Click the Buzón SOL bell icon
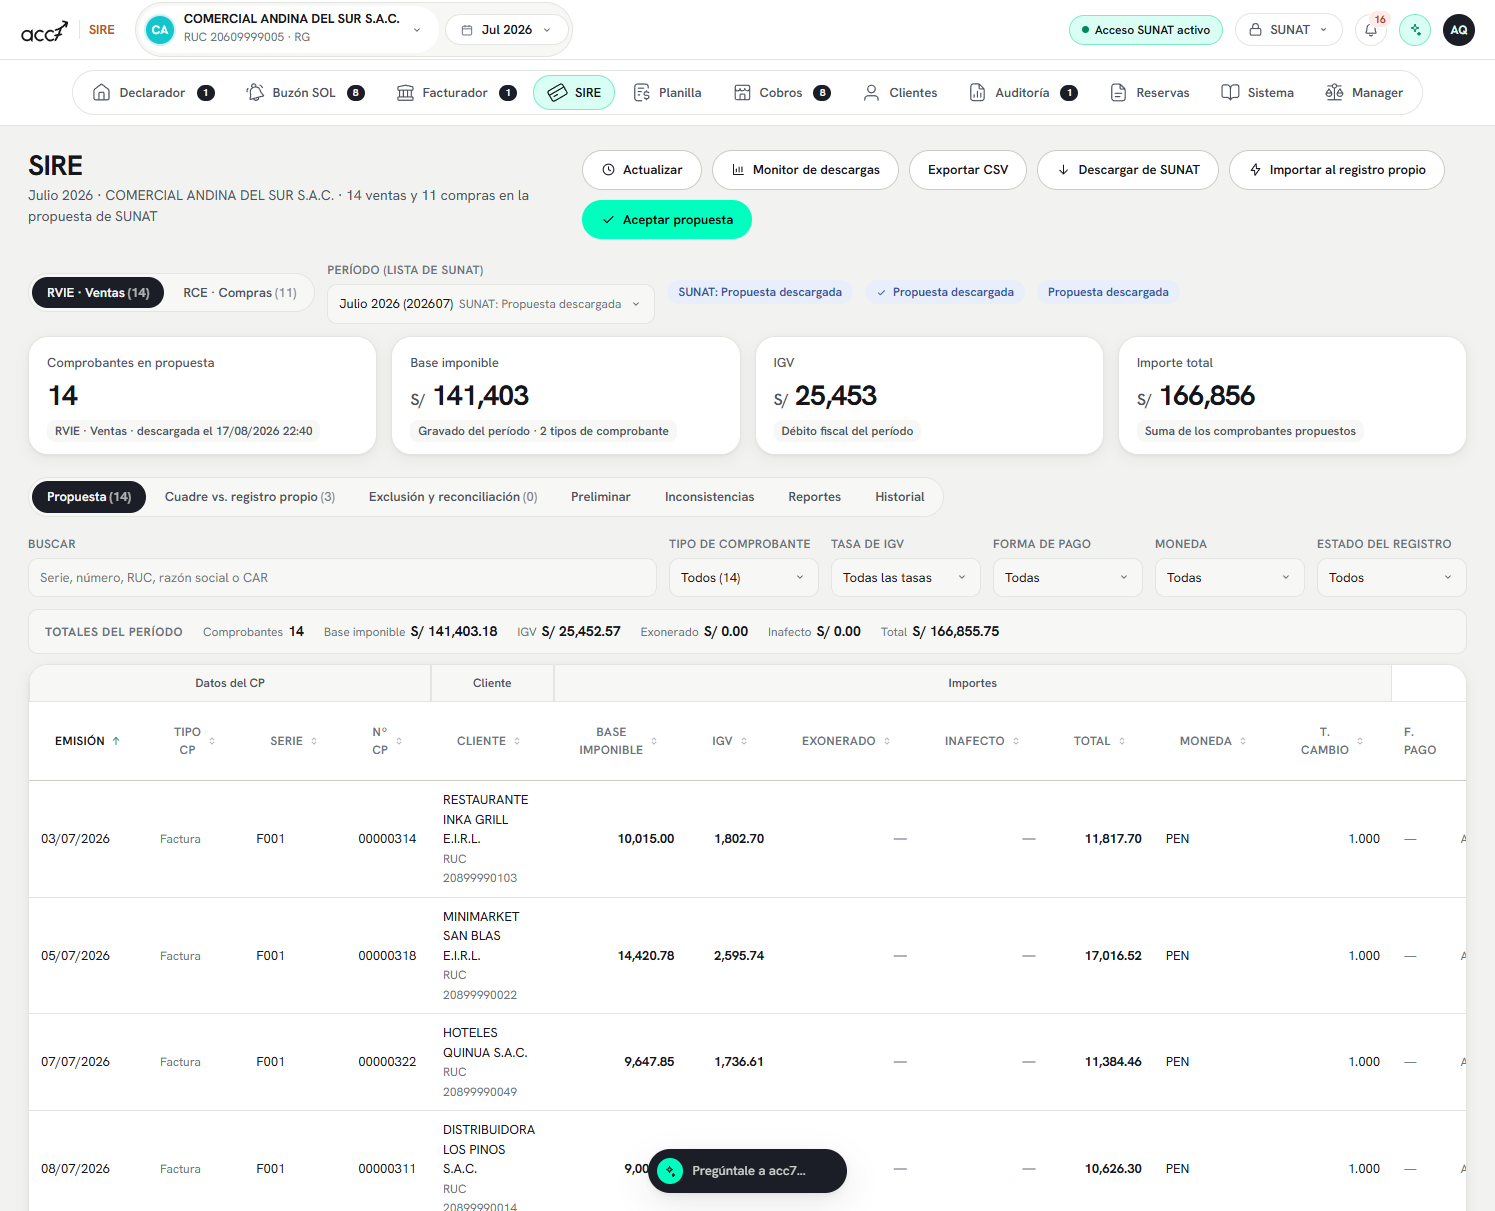 click(255, 93)
